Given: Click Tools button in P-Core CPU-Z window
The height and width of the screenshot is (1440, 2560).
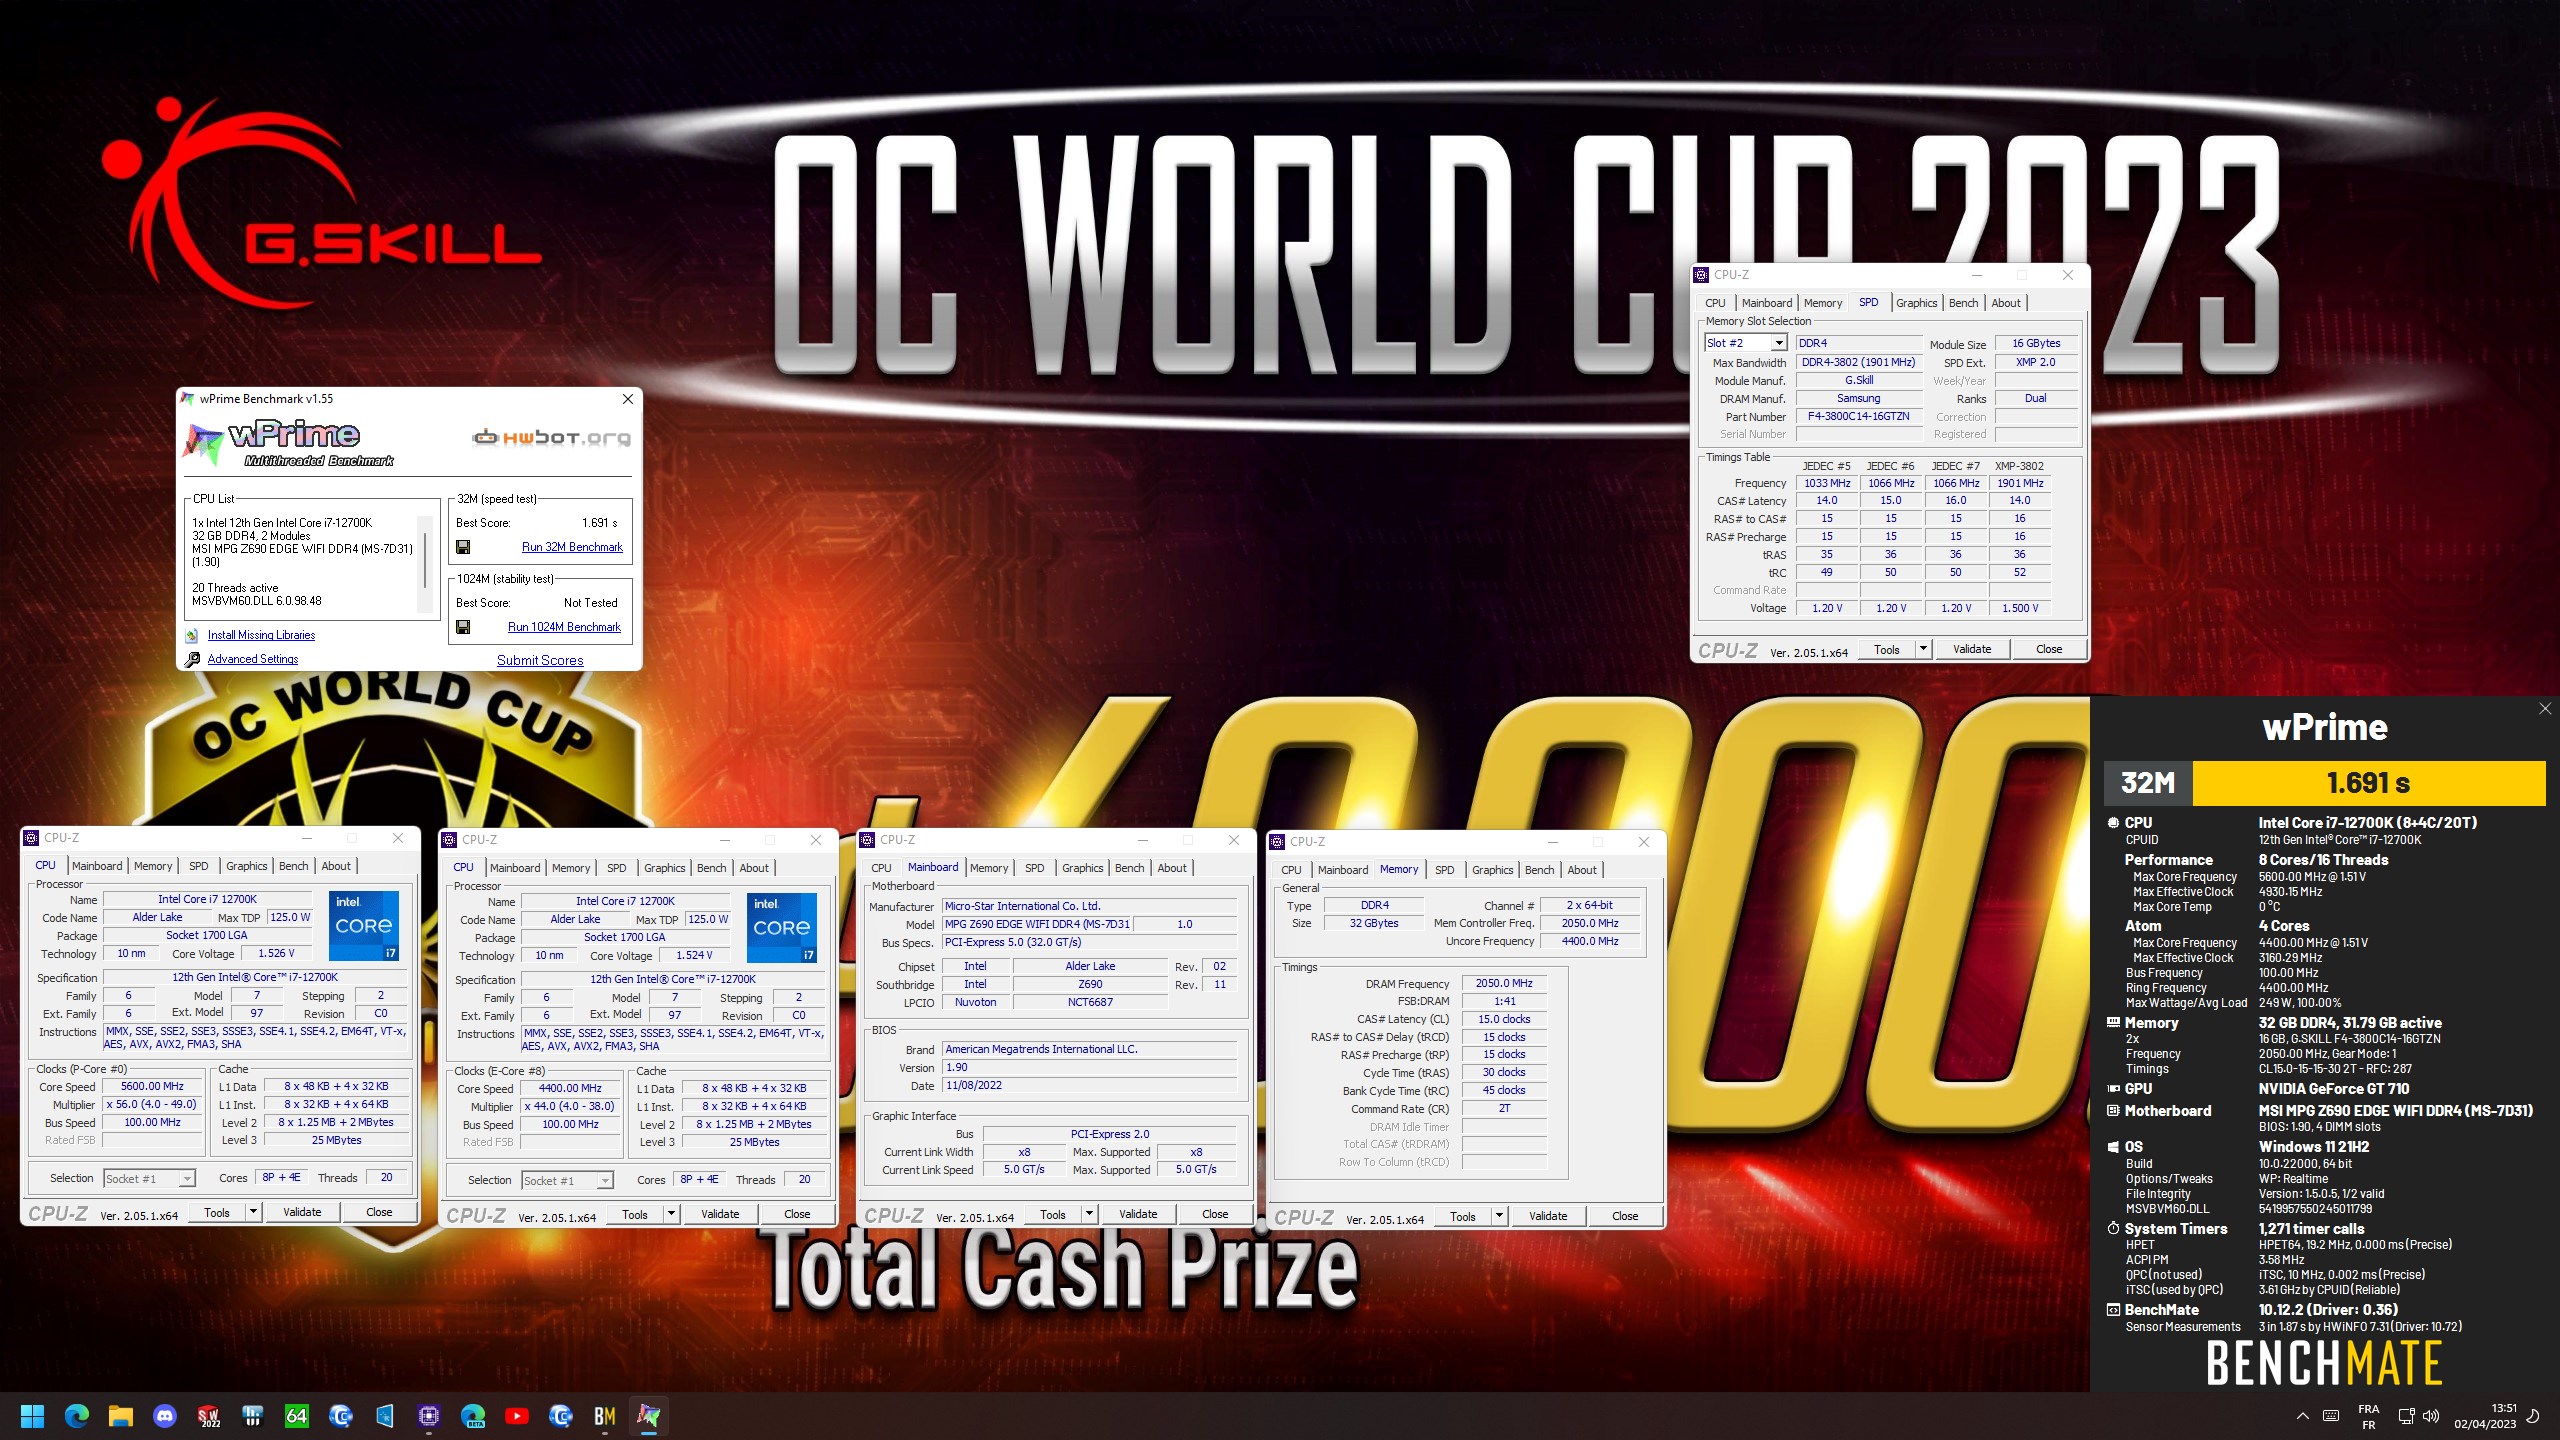Looking at the screenshot, I should pyautogui.click(x=217, y=1212).
